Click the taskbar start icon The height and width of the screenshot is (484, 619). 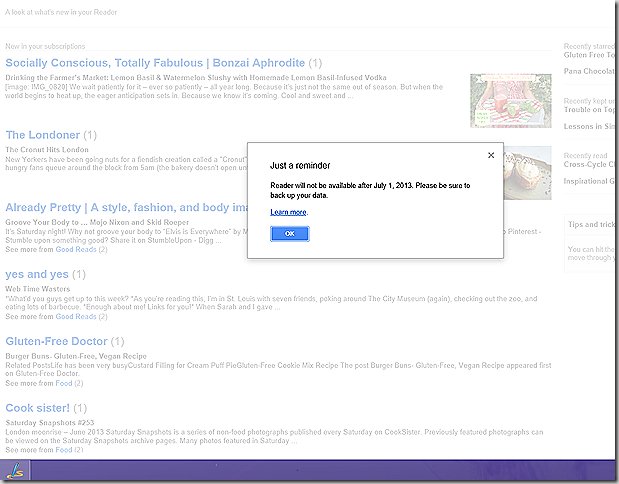(x=15, y=471)
